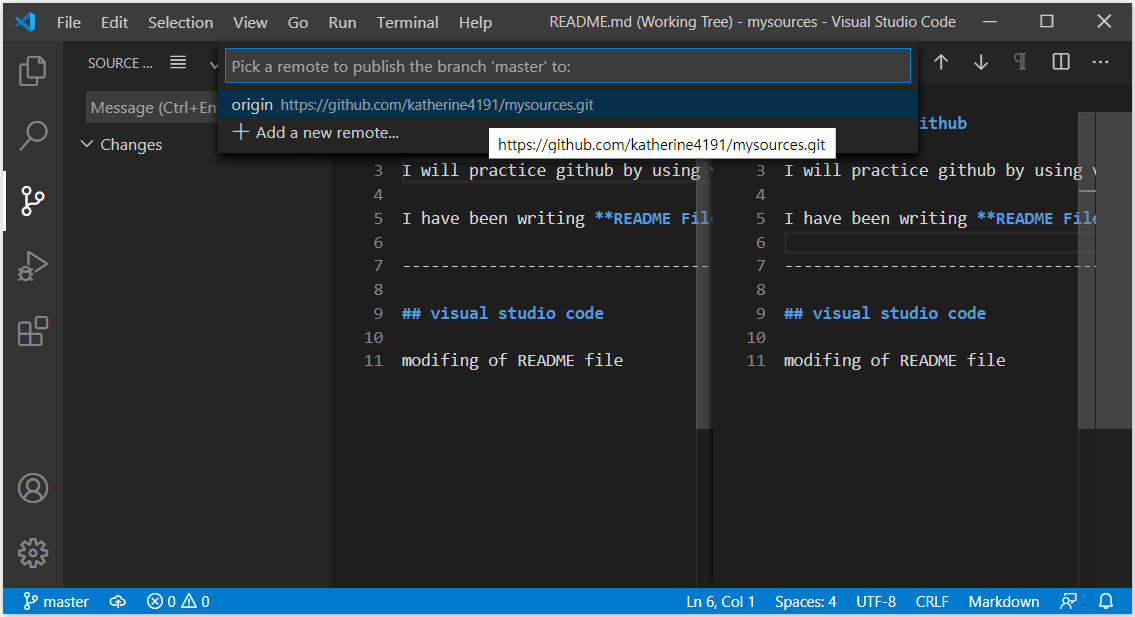Click the left pane vertical scrollbar

pyautogui.click(x=704, y=295)
